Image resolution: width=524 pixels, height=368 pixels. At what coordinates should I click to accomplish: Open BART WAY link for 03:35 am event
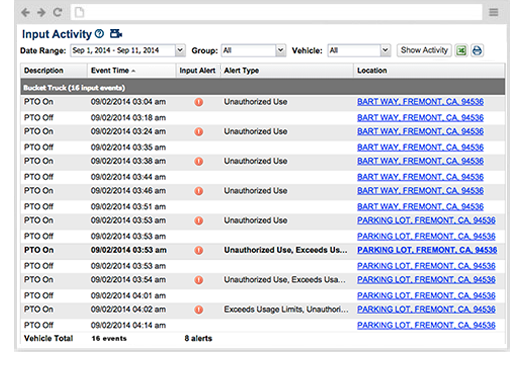(x=420, y=147)
